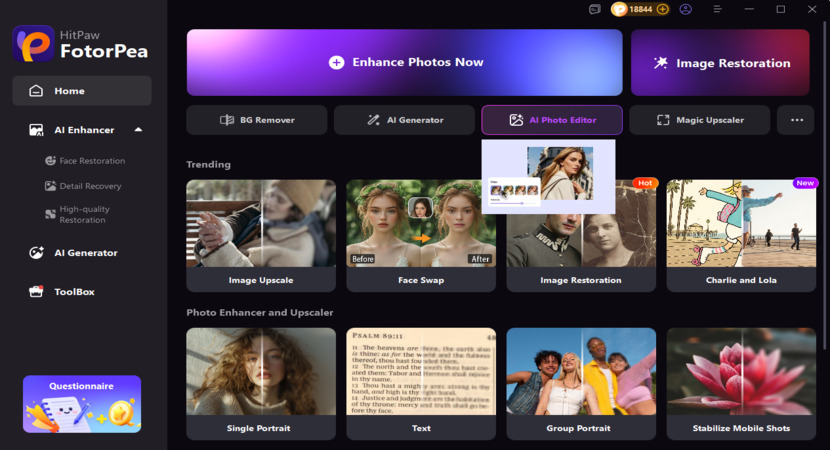The image size is (830, 450).
Task: Open the Stabilize Mobile Shots card
Action: pos(741,384)
